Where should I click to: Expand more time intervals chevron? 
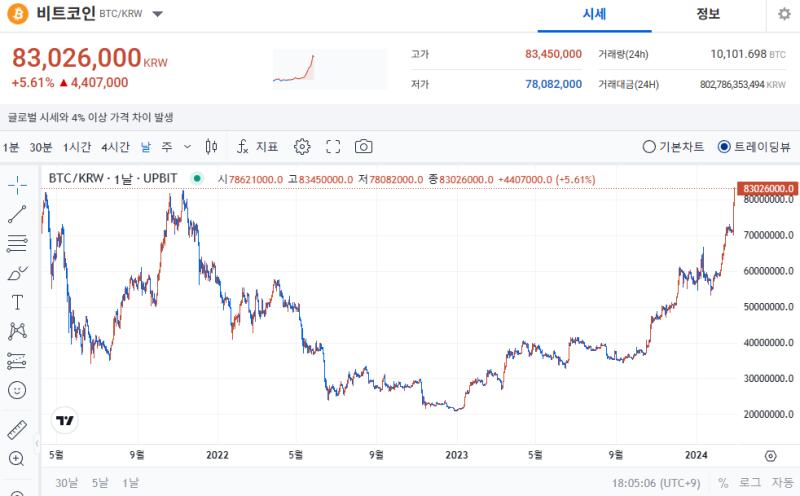click(x=187, y=147)
